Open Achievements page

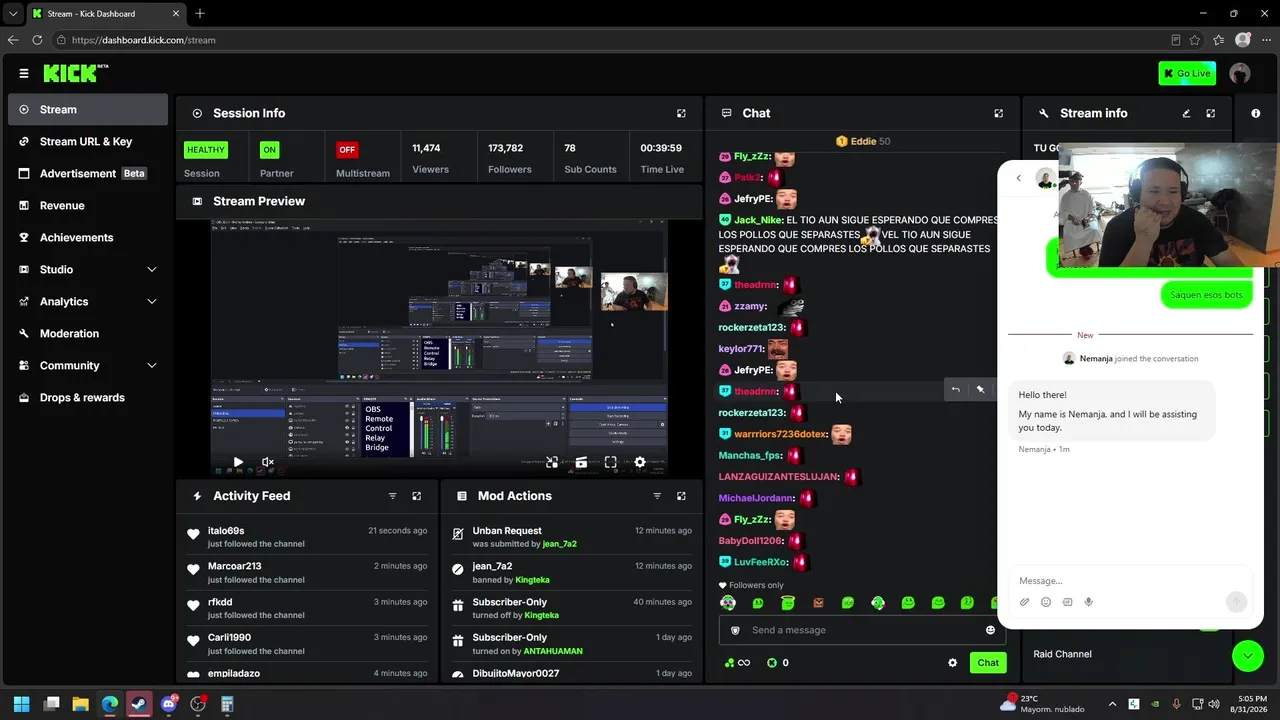[88, 237]
